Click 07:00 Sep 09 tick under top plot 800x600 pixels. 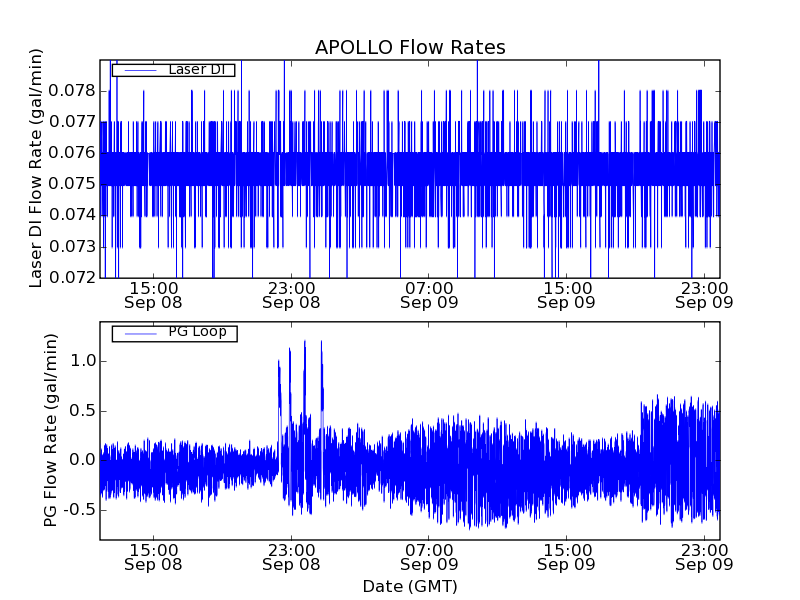point(429,294)
